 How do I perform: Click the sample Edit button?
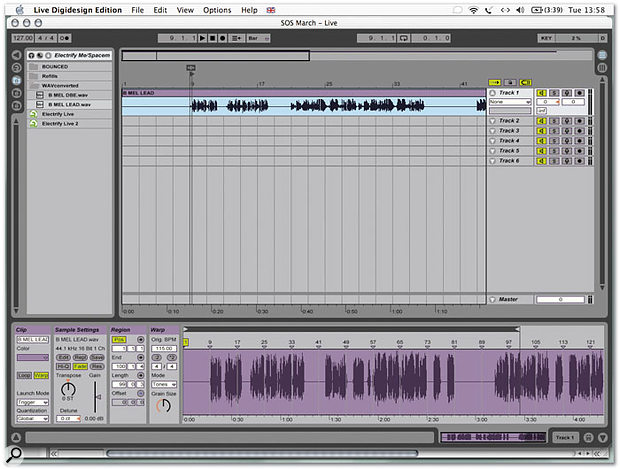[64, 357]
